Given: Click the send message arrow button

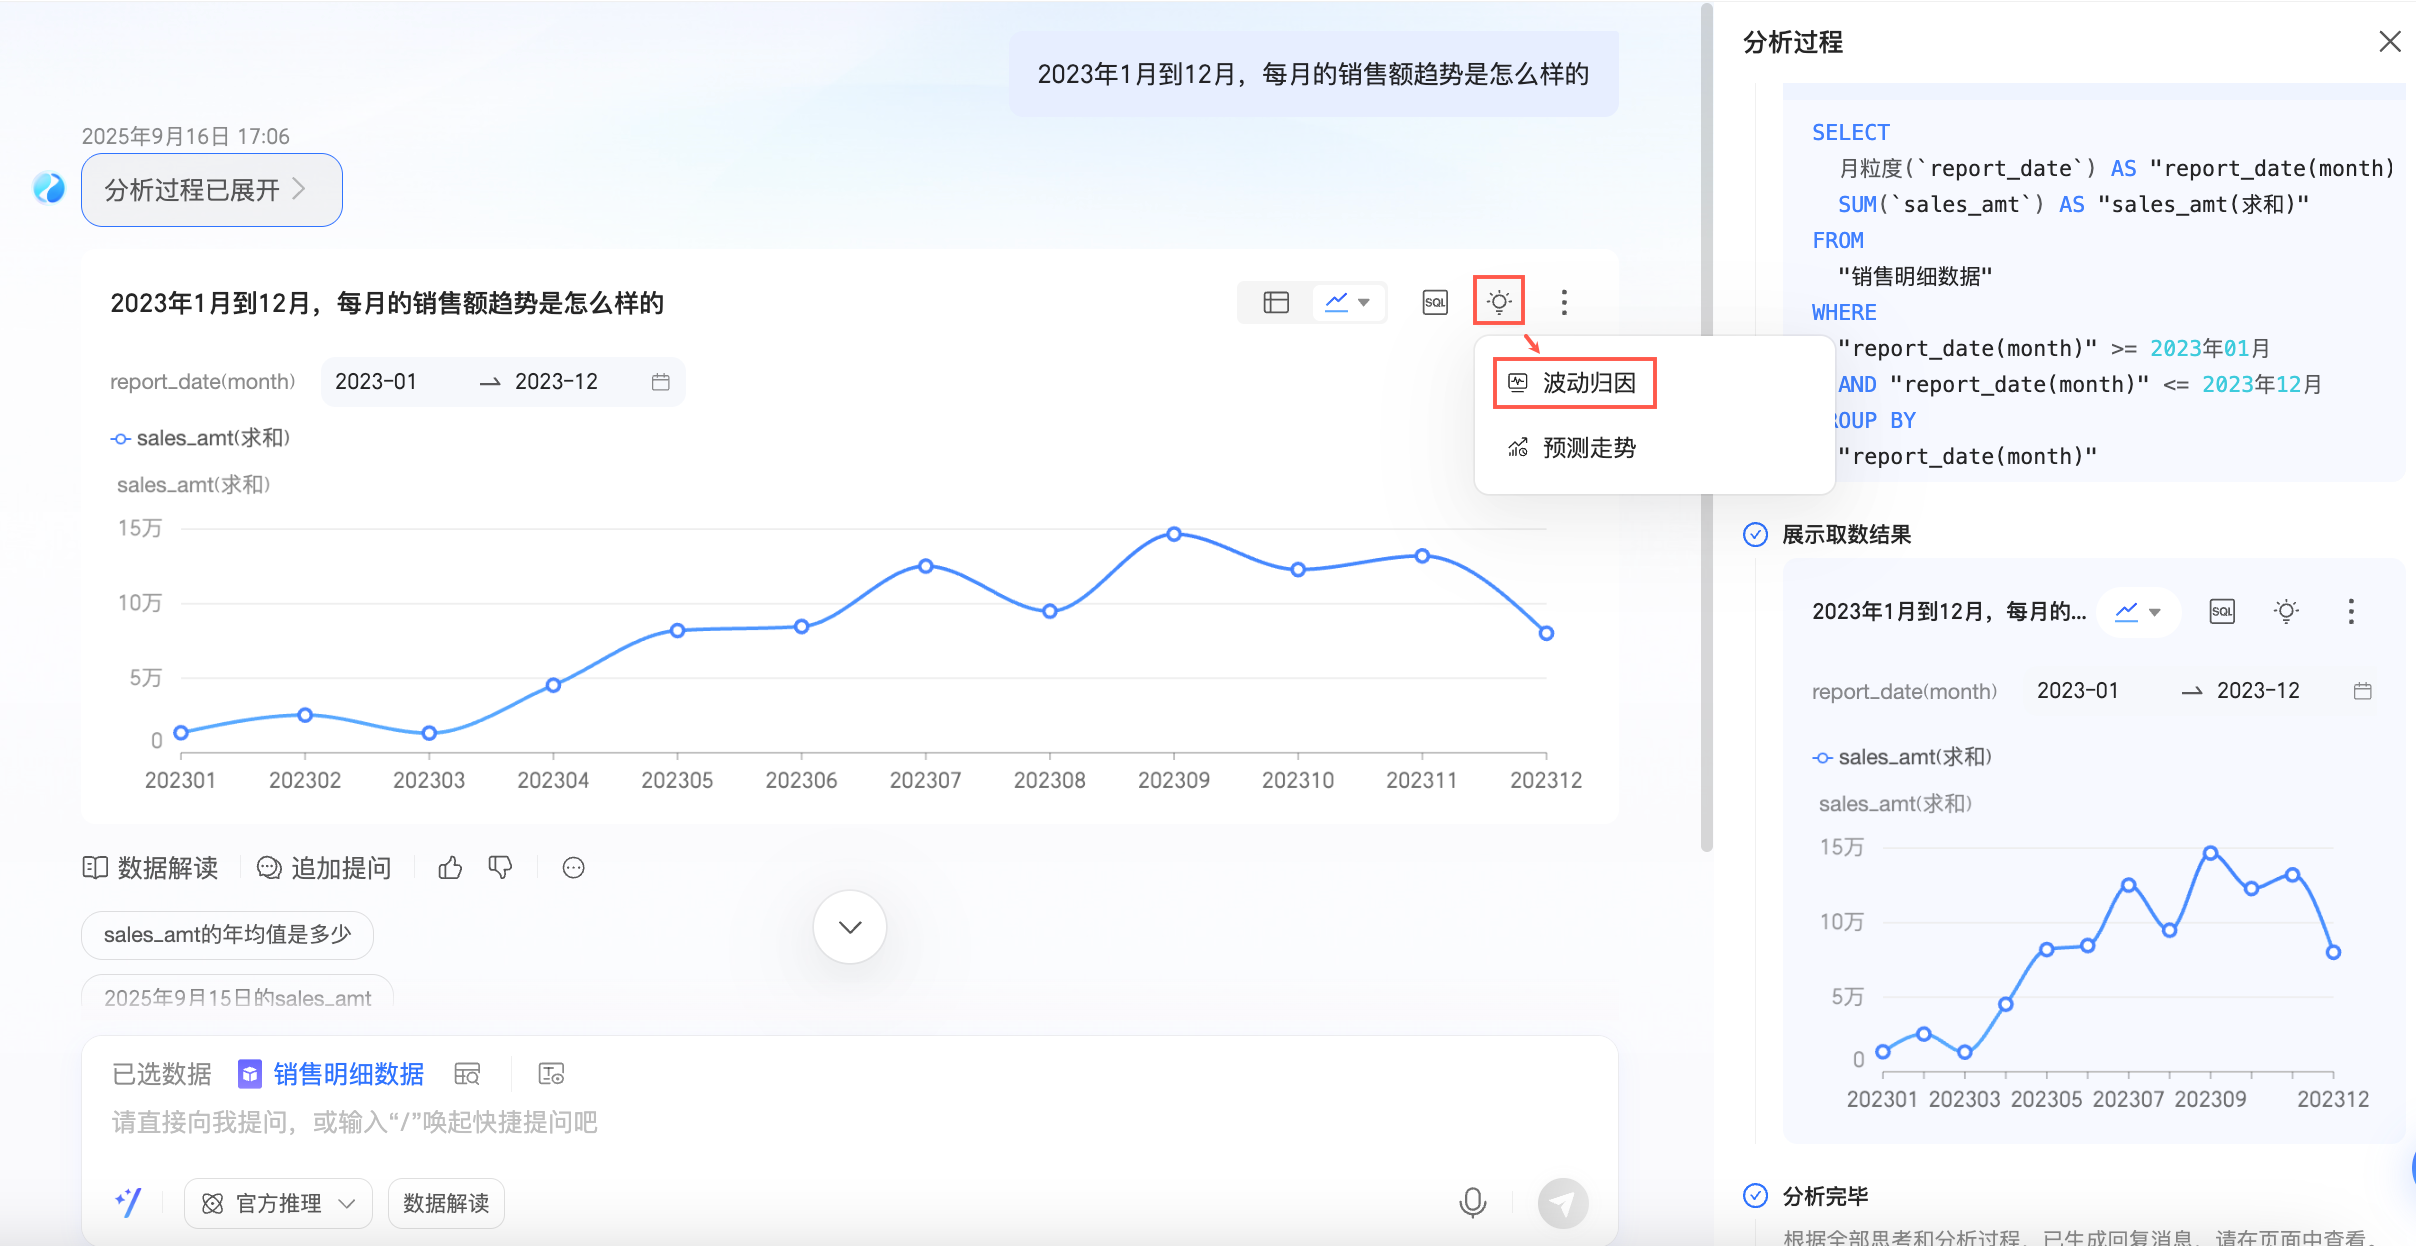Looking at the screenshot, I should point(1562,1202).
